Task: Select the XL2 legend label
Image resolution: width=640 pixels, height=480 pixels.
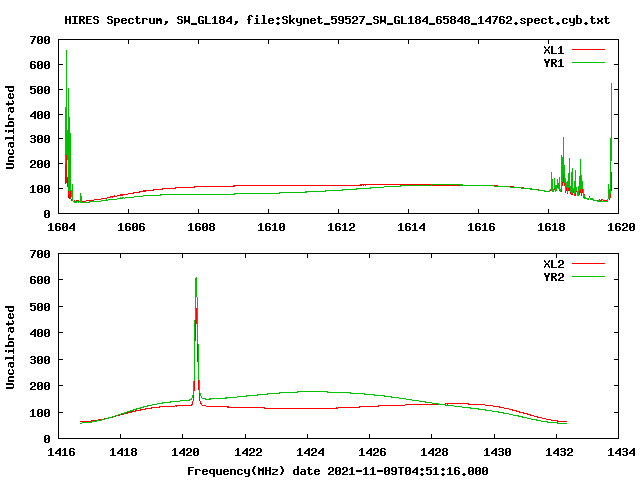Action: [x=553, y=264]
